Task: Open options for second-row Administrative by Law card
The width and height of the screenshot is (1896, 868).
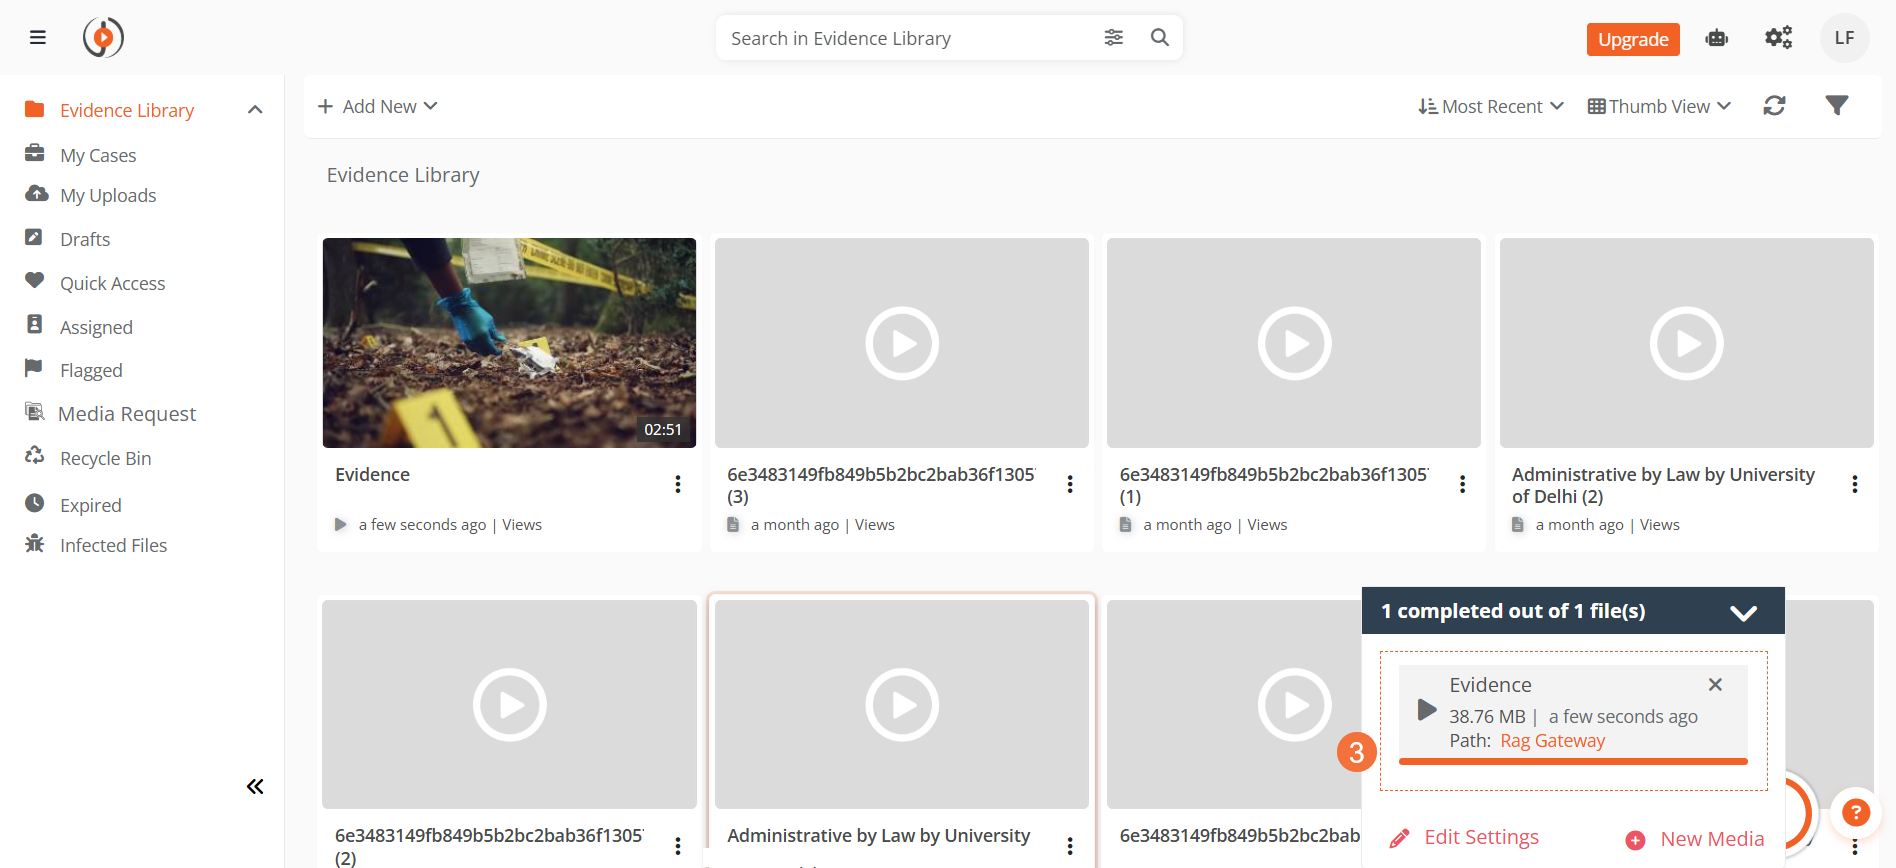Action: point(1070,846)
